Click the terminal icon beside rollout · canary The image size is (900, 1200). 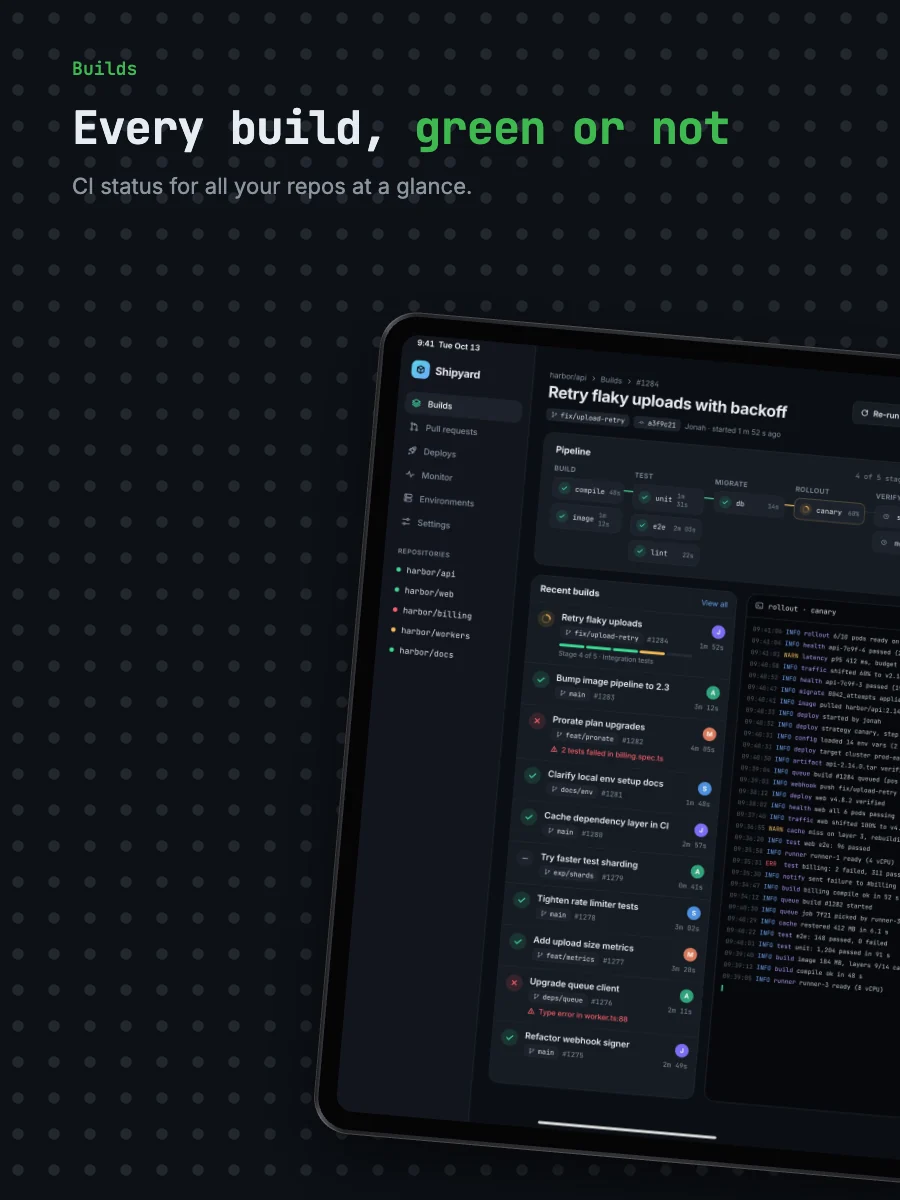[x=759, y=606]
